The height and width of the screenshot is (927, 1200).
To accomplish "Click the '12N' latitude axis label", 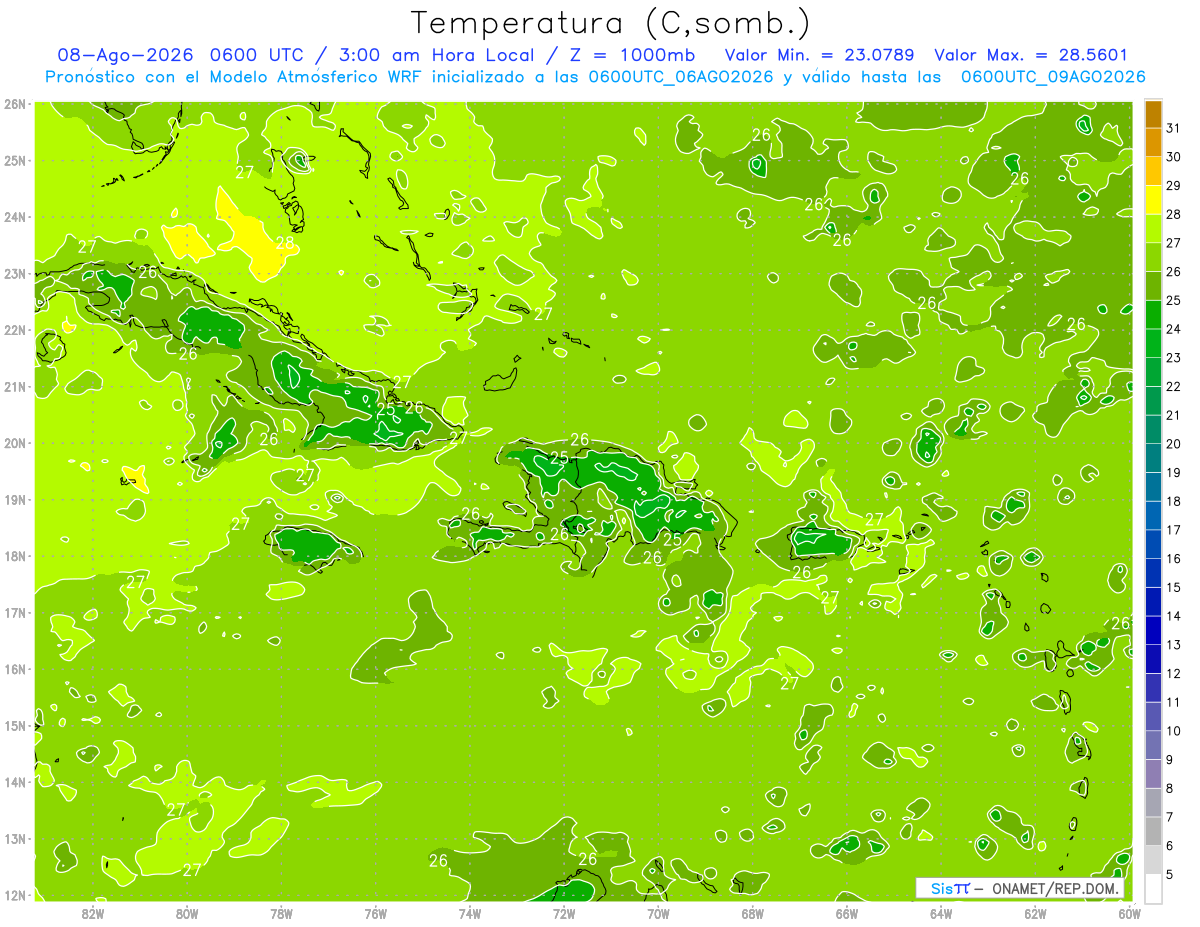I will [x=15, y=895].
